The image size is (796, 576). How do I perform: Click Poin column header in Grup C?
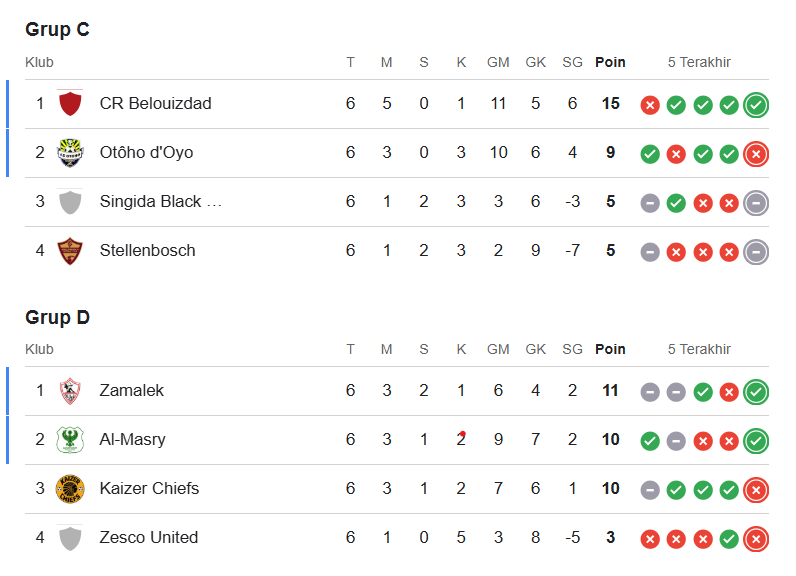pyautogui.click(x=610, y=62)
